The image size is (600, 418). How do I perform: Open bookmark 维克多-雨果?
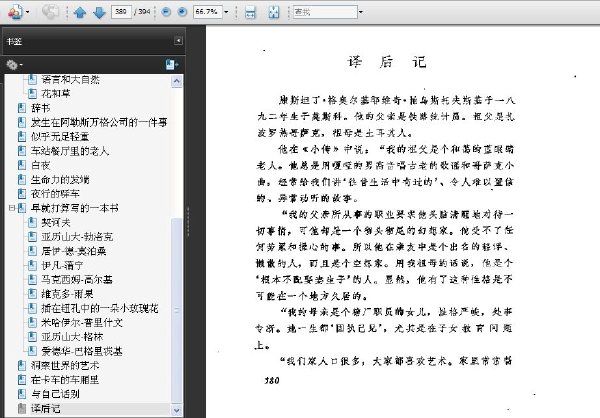[x=67, y=294]
